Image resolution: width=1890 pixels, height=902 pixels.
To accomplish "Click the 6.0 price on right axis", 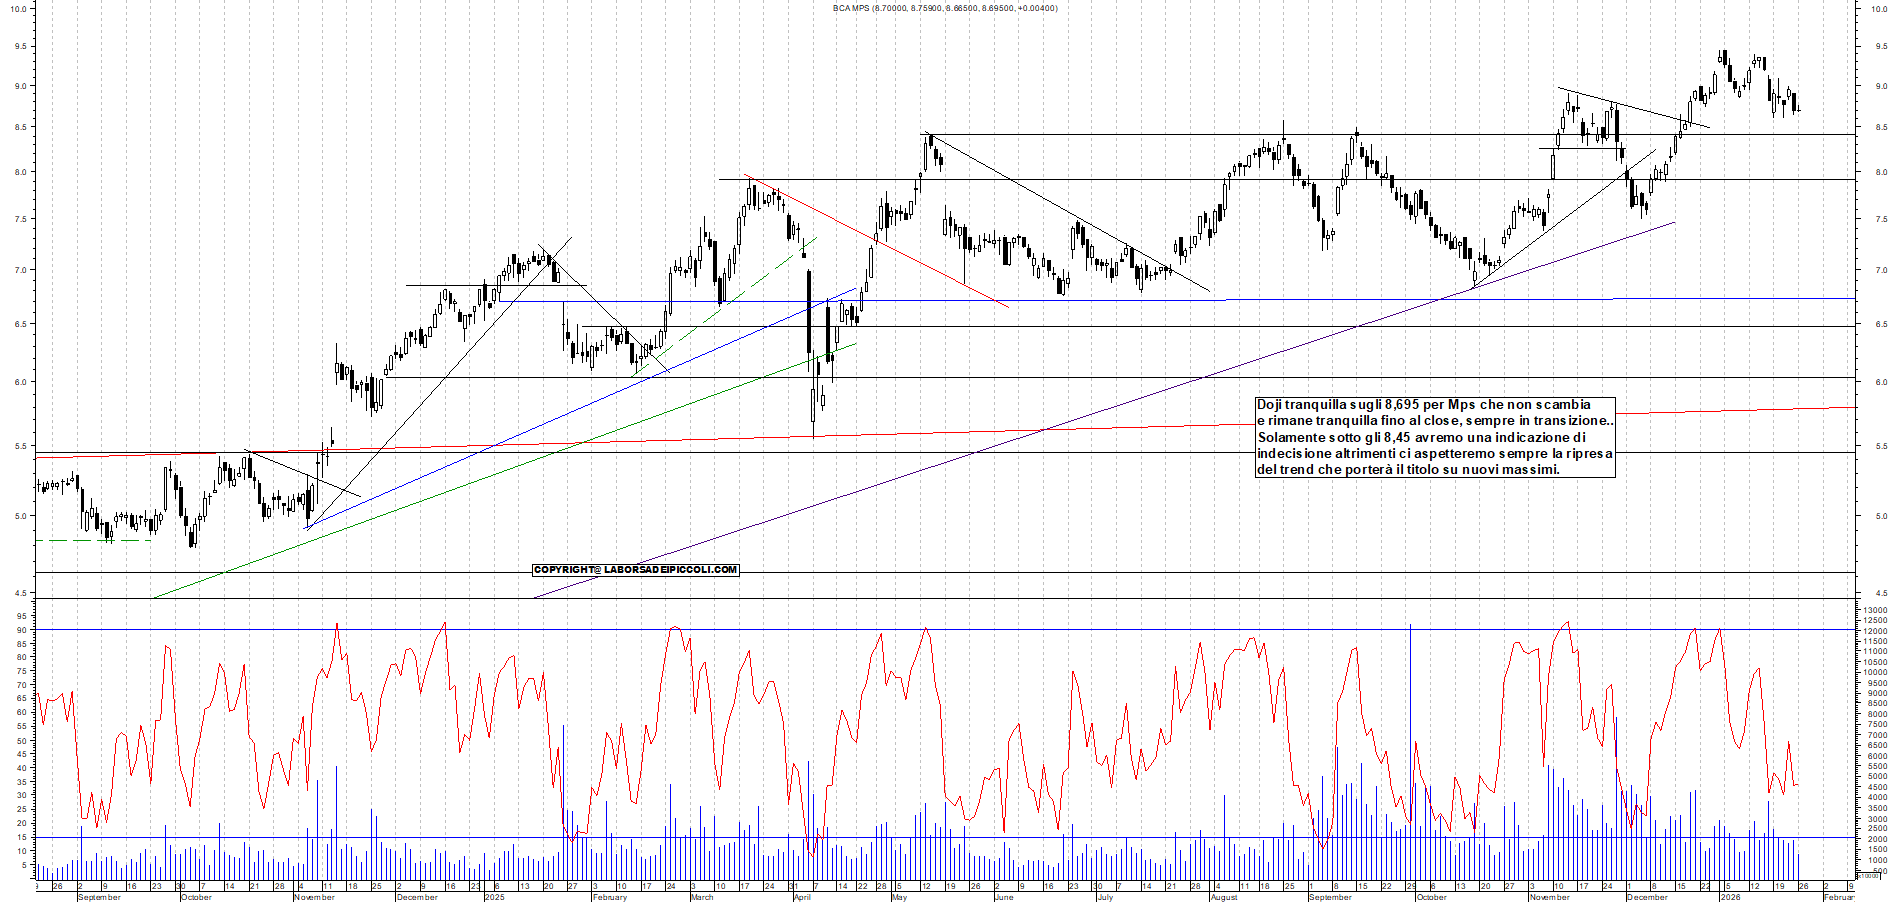I will click(1881, 382).
